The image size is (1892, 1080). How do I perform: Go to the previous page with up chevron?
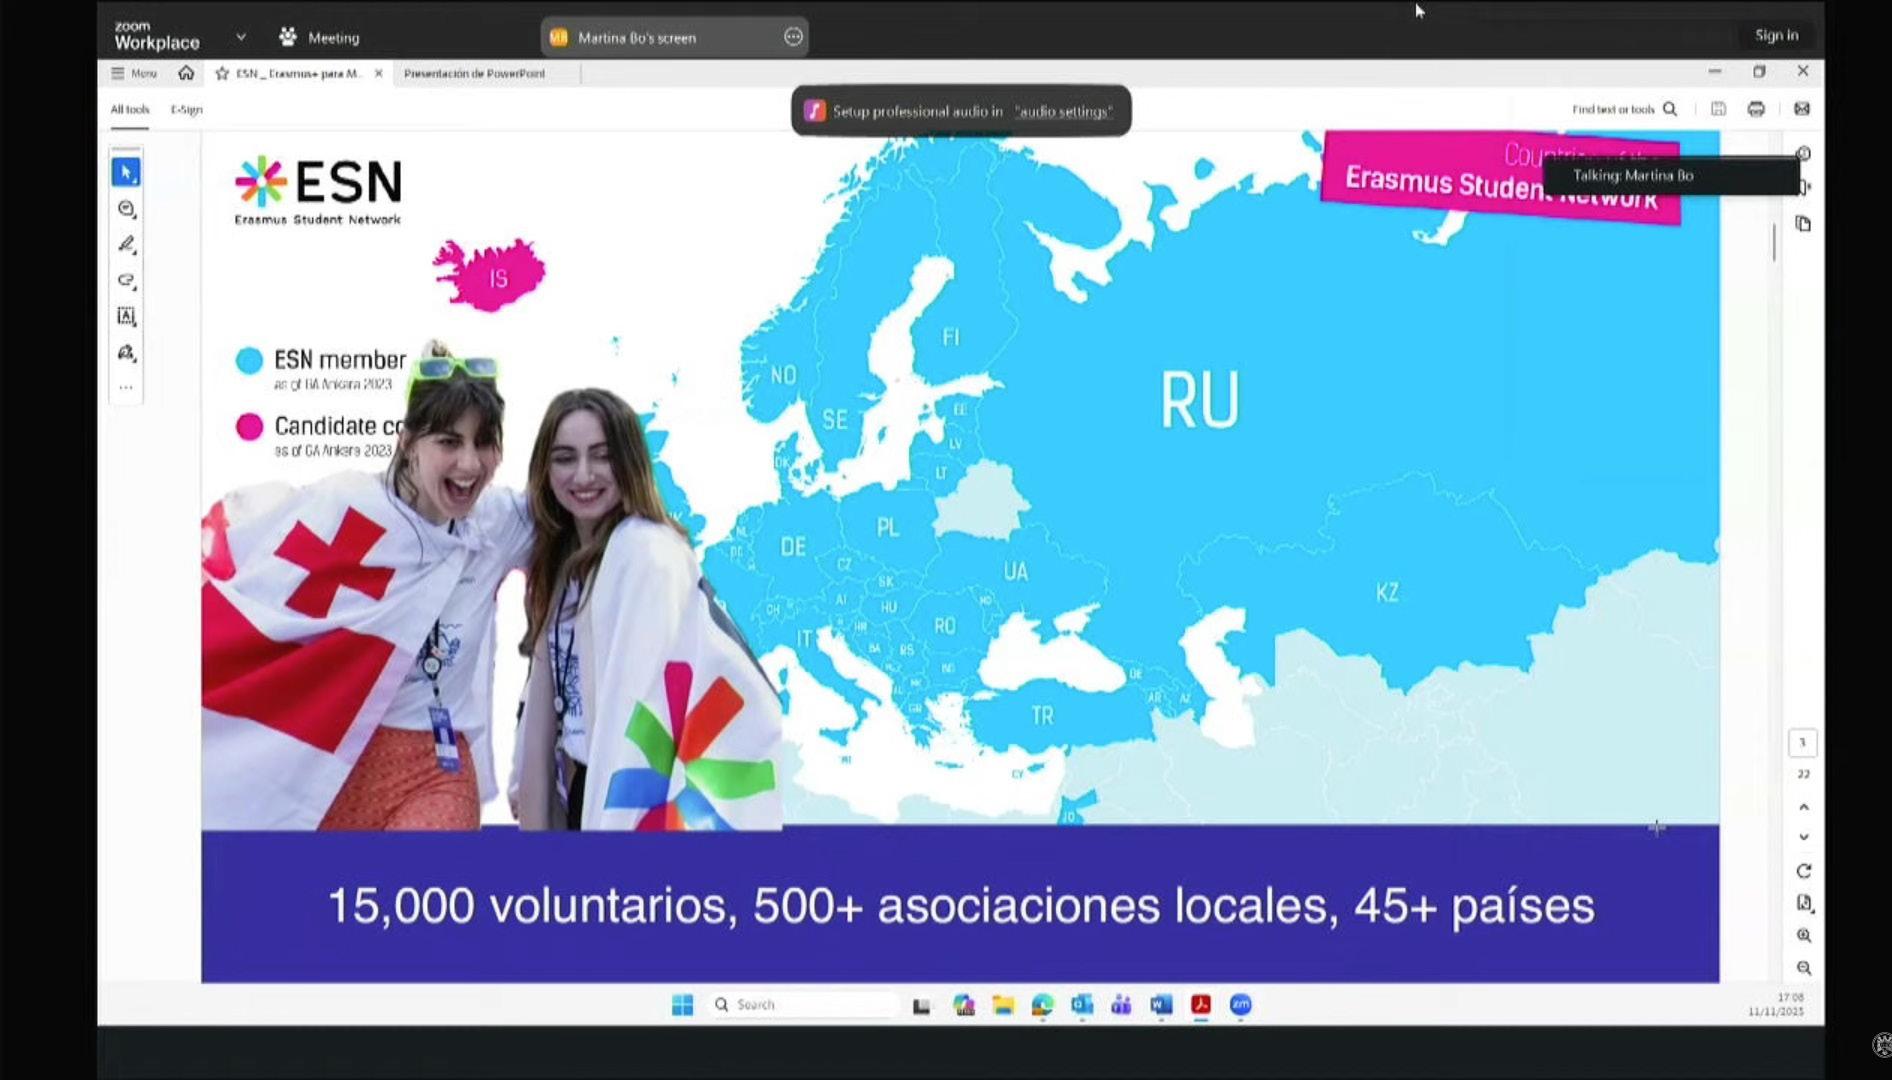pos(1804,807)
